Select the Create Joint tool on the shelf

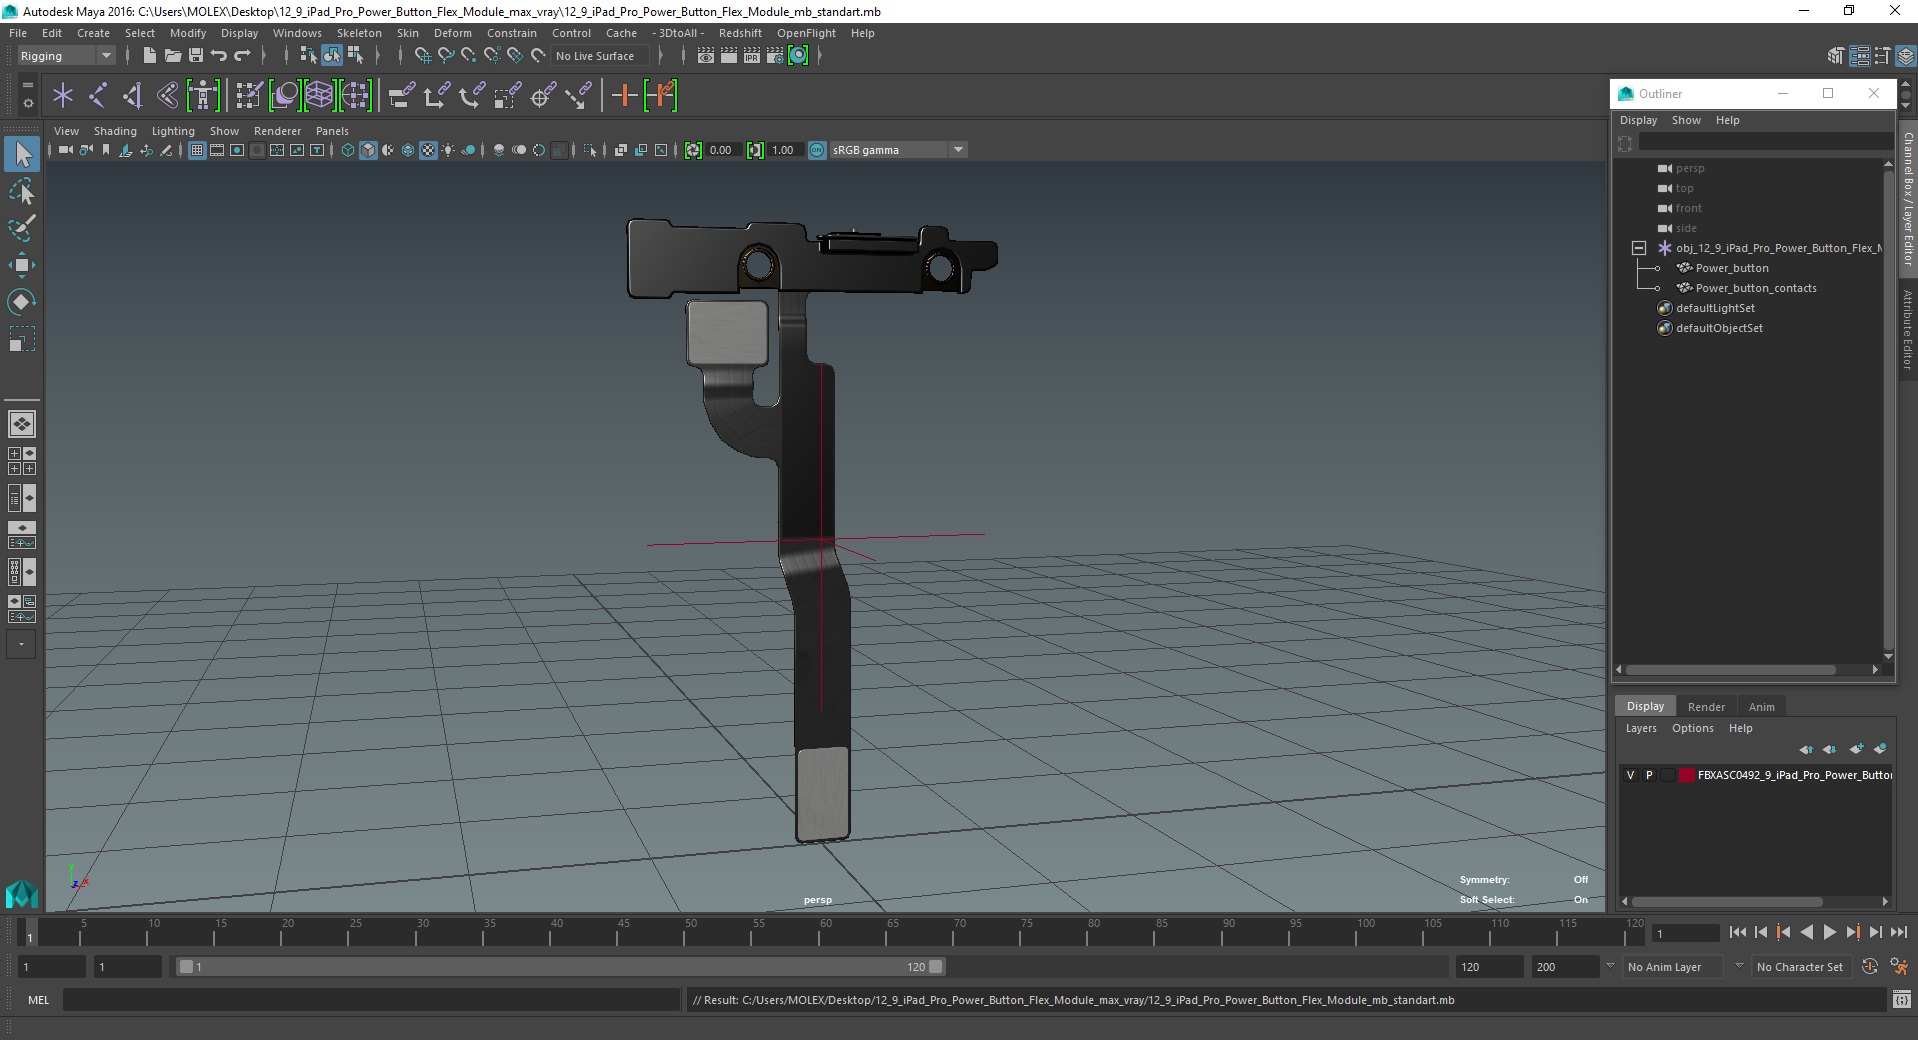coord(98,96)
